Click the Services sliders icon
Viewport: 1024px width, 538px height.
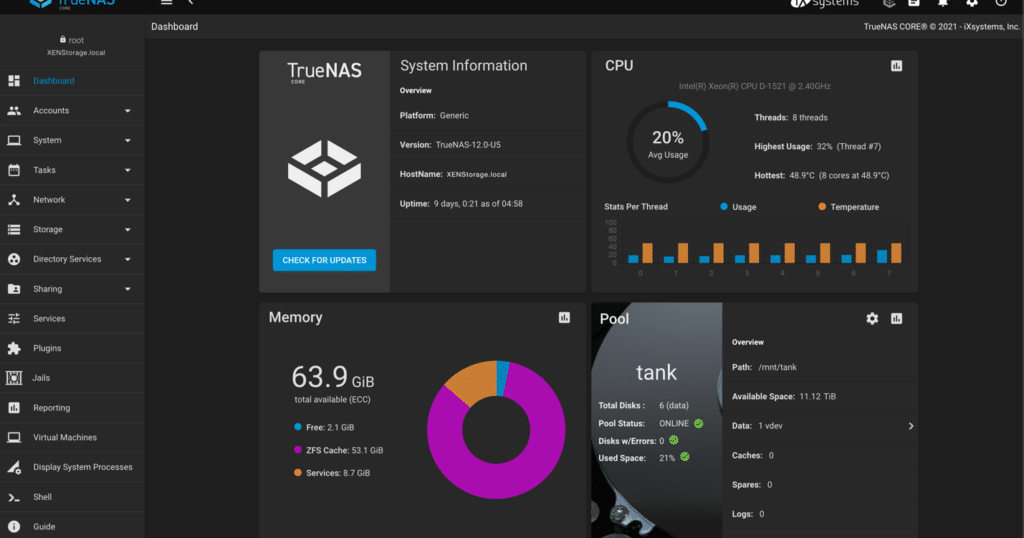click(x=14, y=319)
